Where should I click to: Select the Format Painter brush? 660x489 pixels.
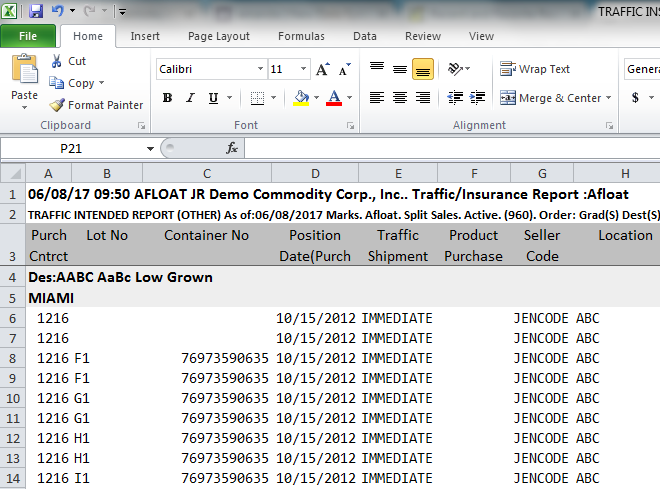56,105
